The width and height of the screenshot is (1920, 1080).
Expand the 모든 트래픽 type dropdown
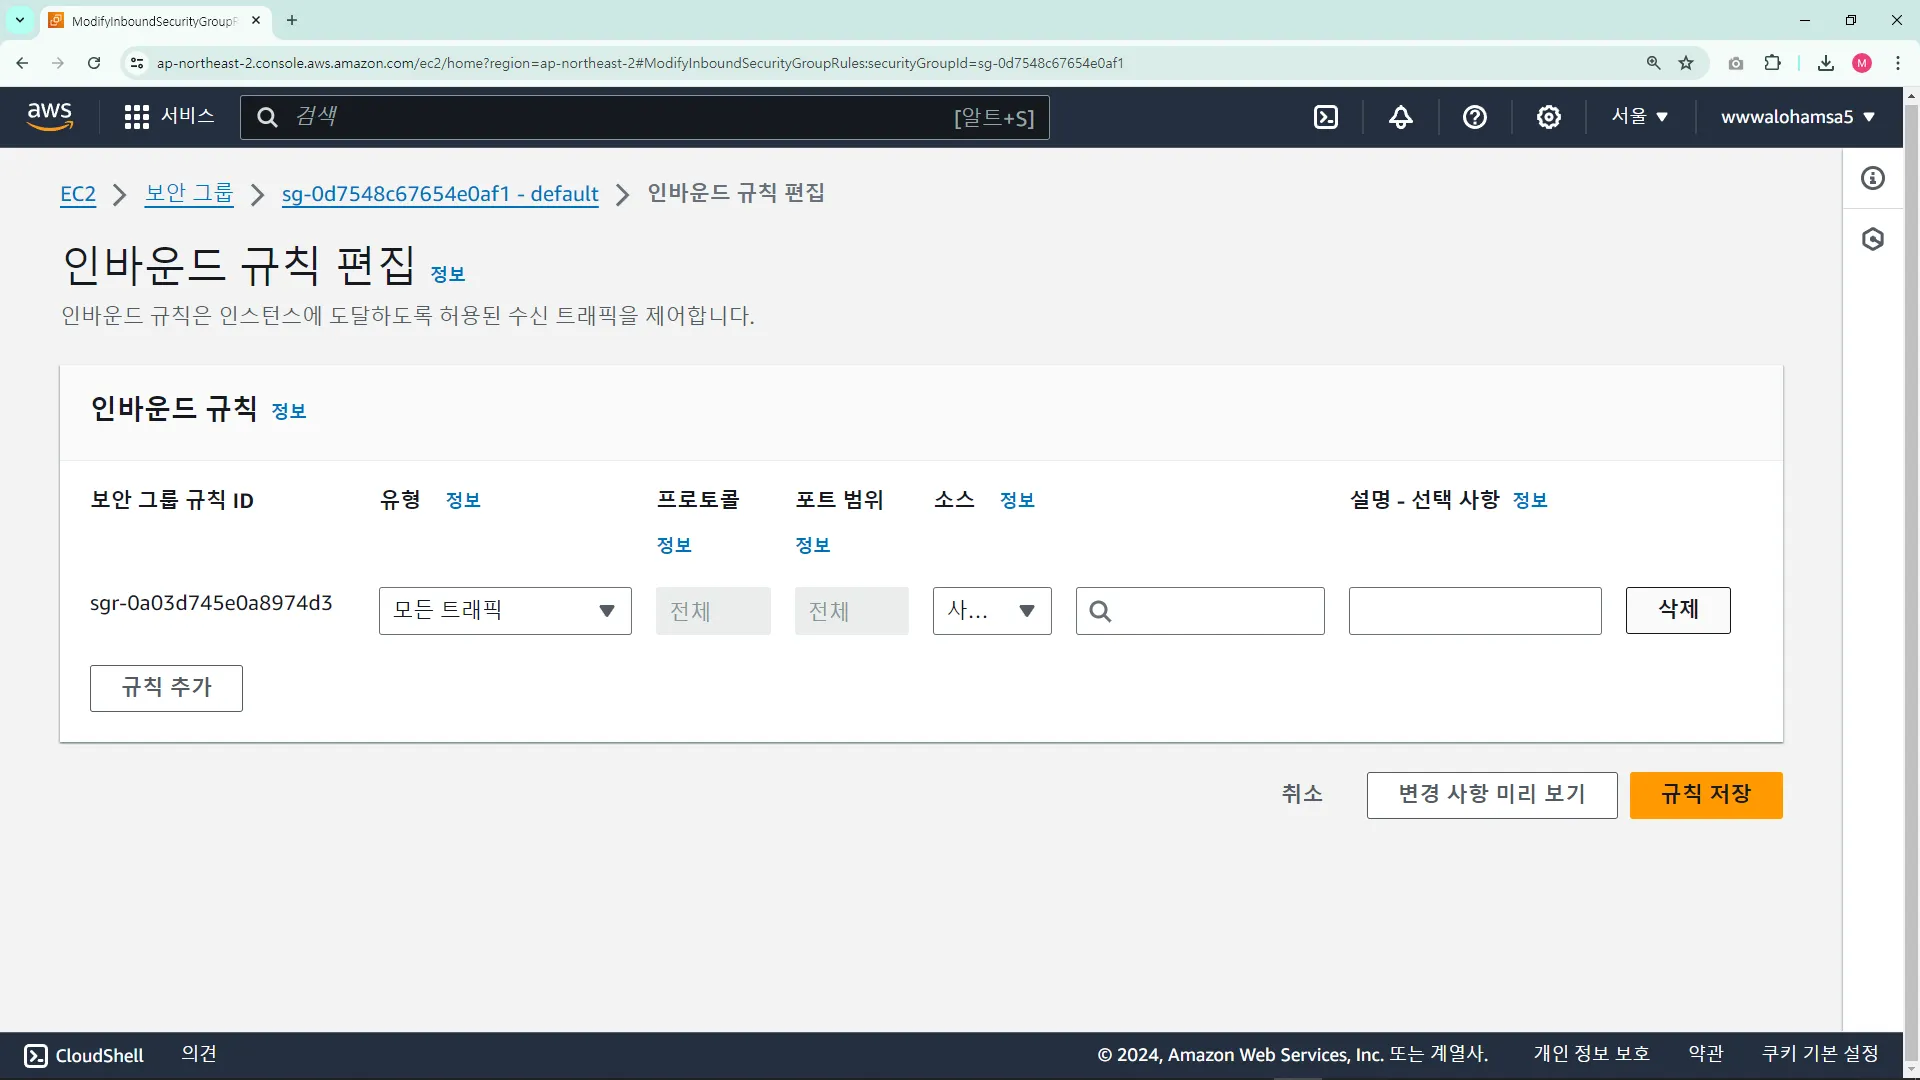[505, 611]
